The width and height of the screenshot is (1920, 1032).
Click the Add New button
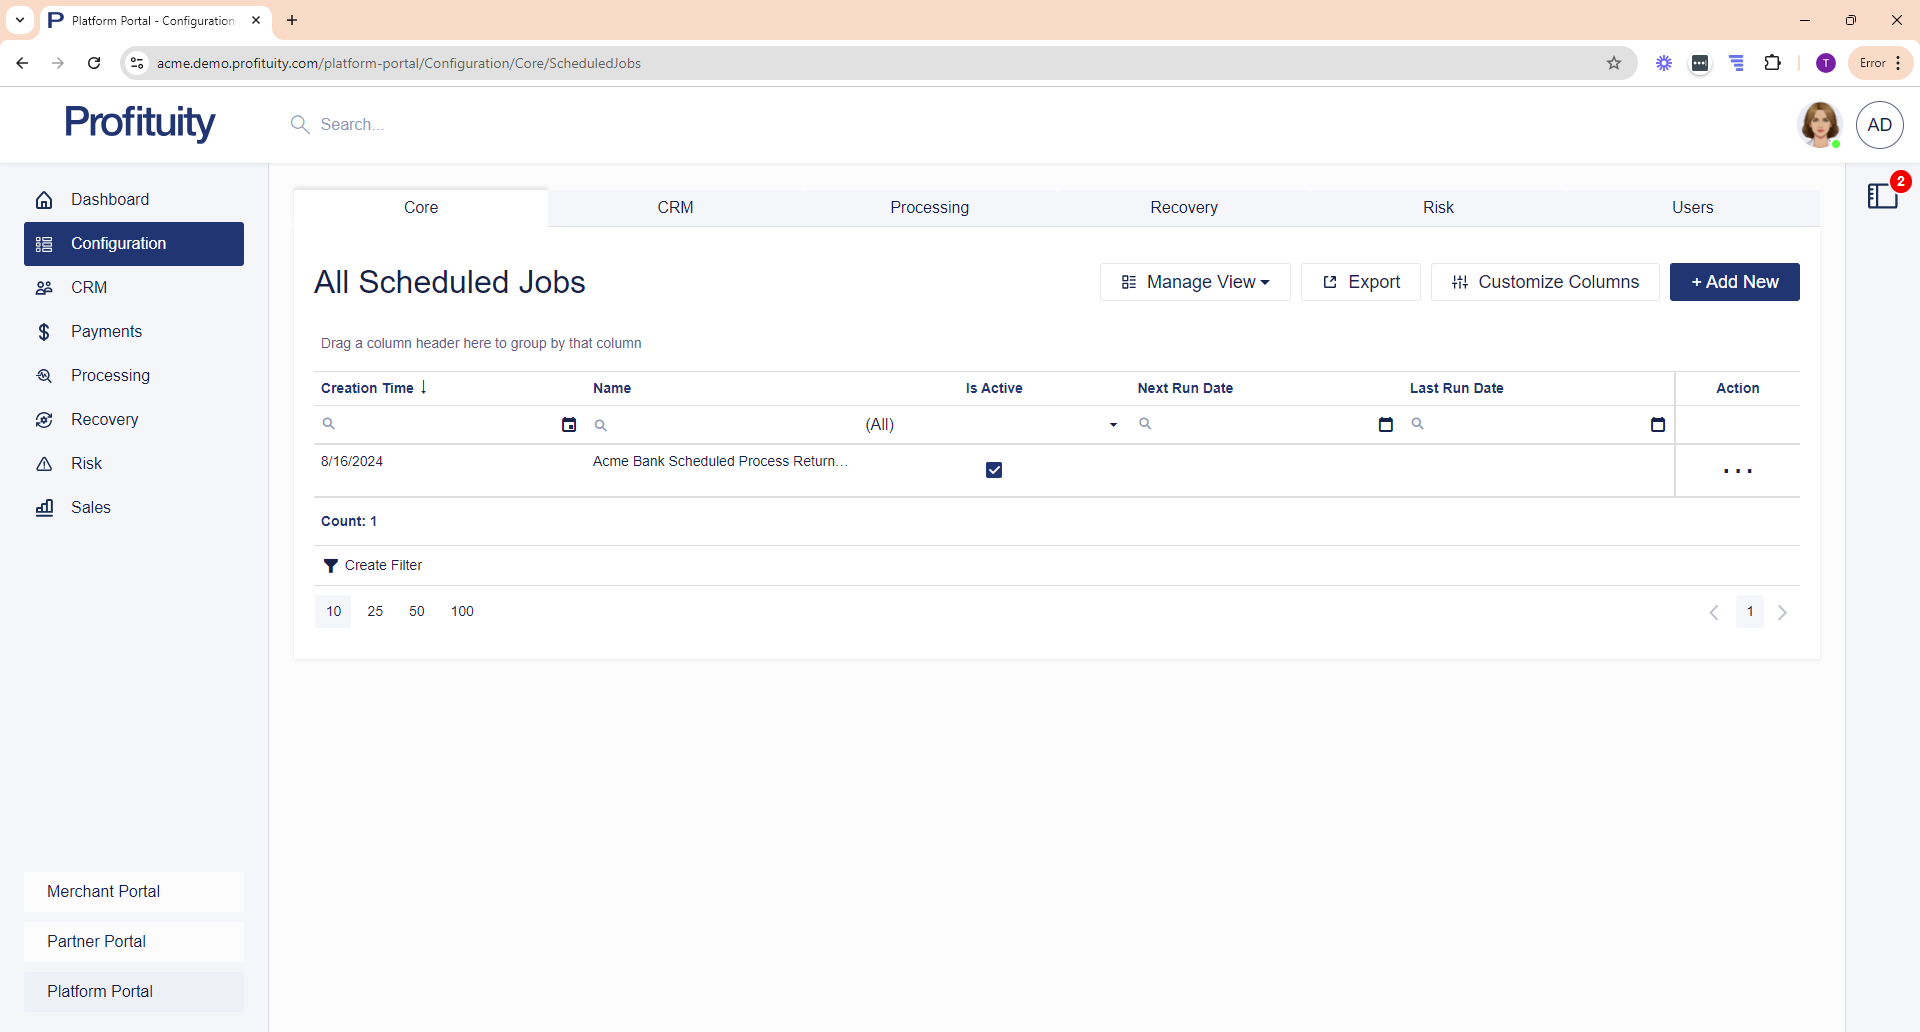pos(1734,282)
